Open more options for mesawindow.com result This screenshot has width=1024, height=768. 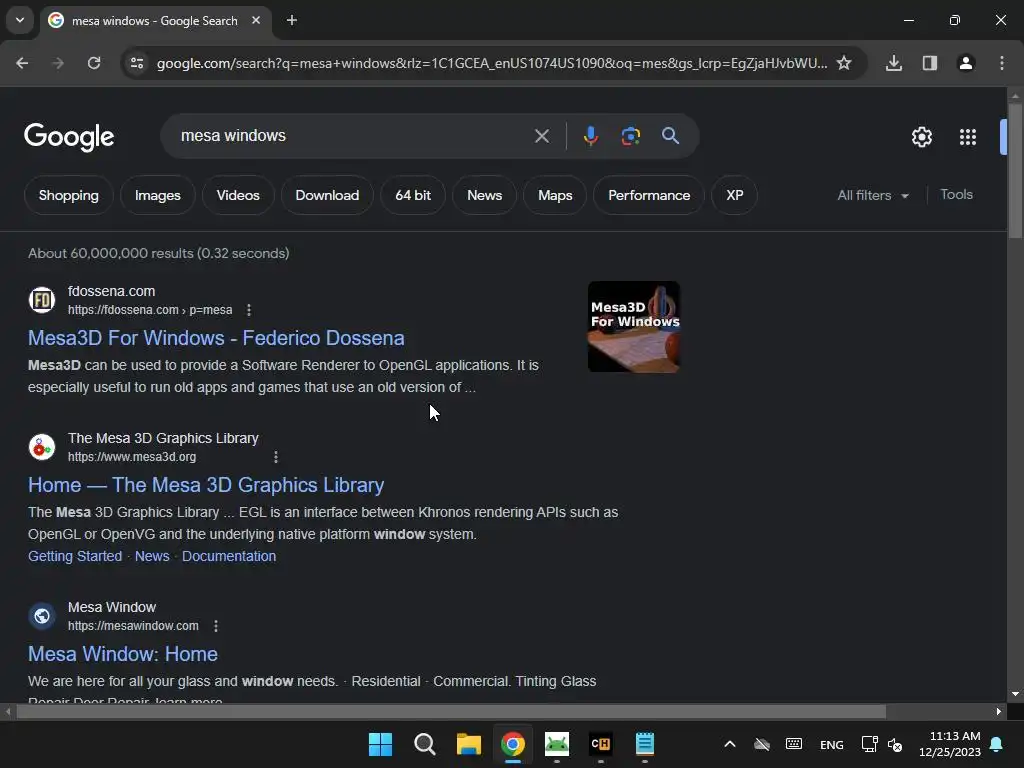coord(216,626)
